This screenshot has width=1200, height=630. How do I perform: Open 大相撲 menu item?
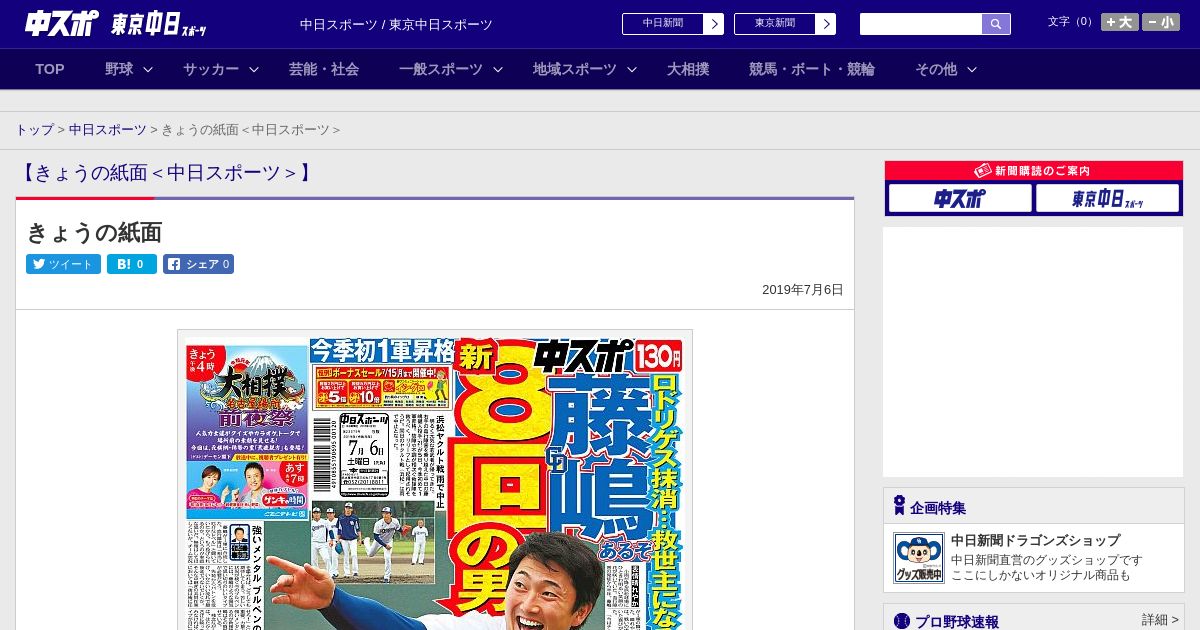688,69
